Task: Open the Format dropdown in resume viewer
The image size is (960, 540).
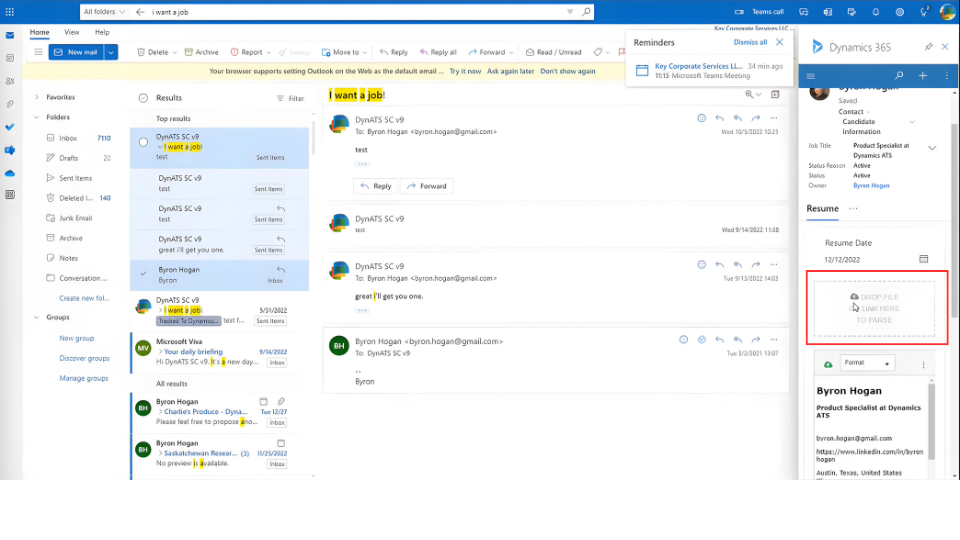Action: pos(867,363)
